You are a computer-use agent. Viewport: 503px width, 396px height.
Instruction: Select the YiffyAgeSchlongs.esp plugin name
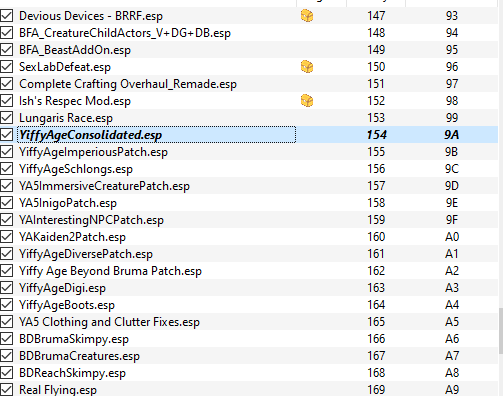[x=76, y=169]
